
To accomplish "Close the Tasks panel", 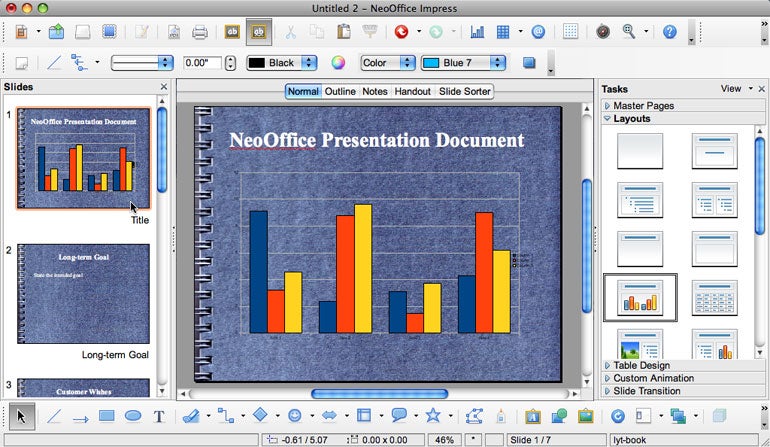I will click(762, 89).
